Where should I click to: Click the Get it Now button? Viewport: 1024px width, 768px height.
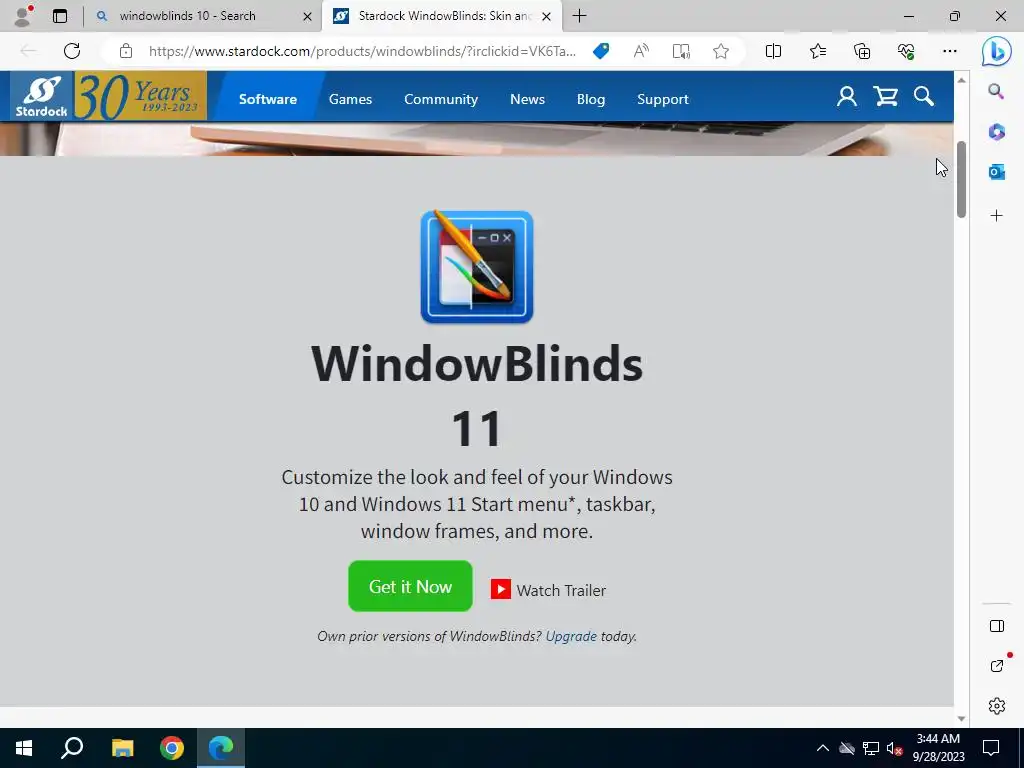[x=410, y=586]
